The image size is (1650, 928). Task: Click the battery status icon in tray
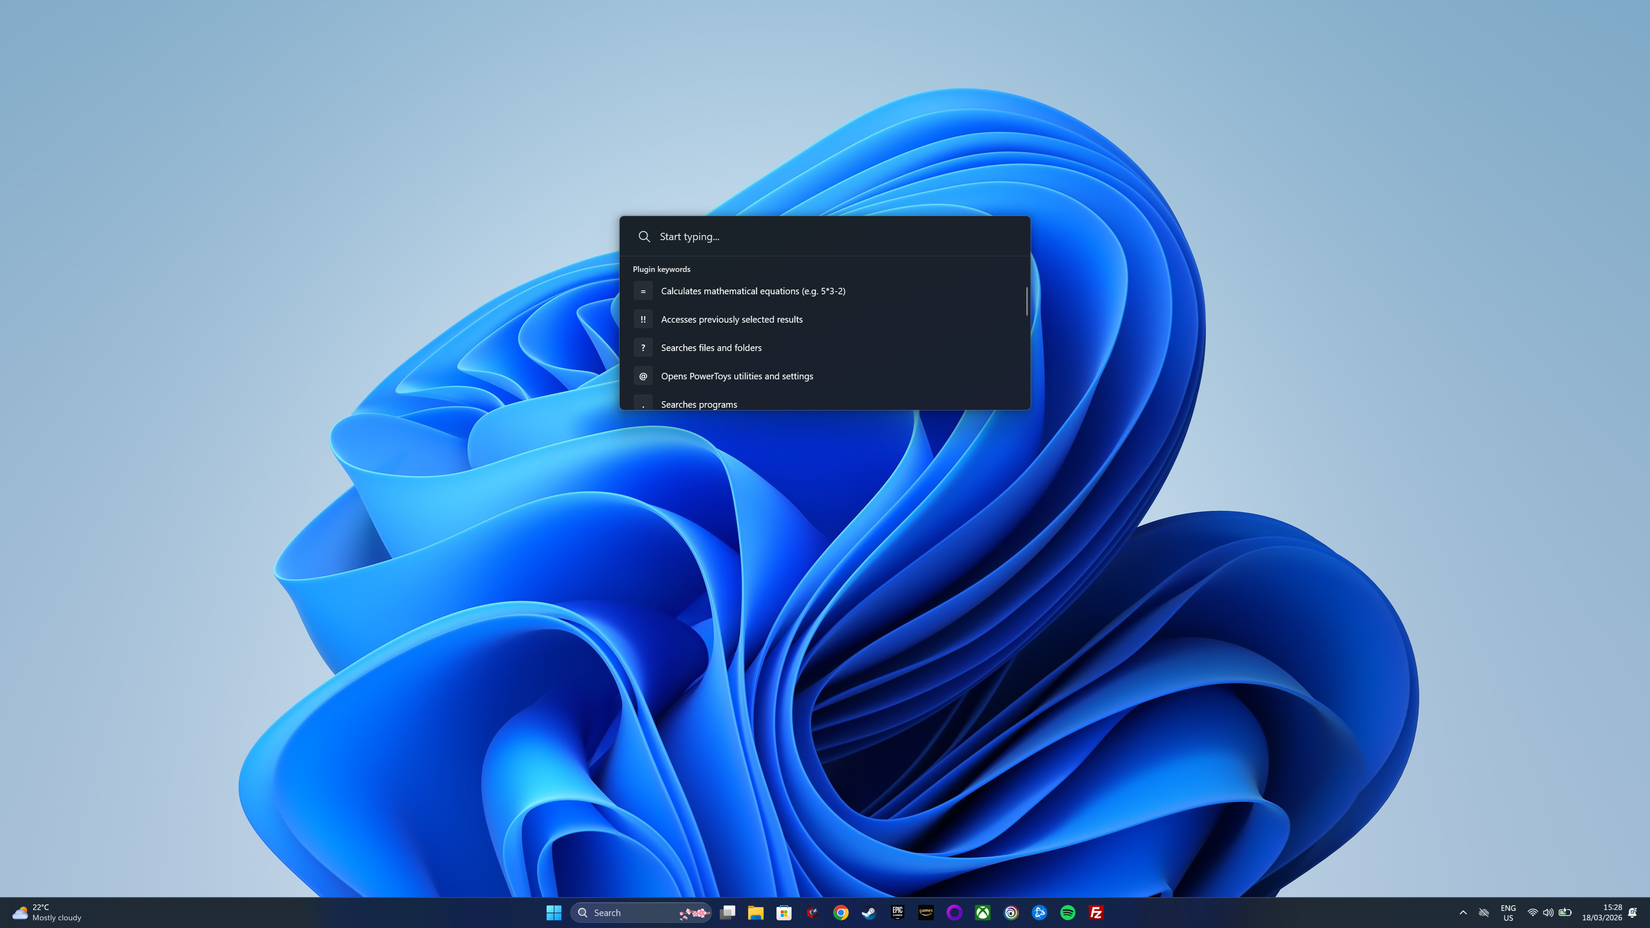1565,912
